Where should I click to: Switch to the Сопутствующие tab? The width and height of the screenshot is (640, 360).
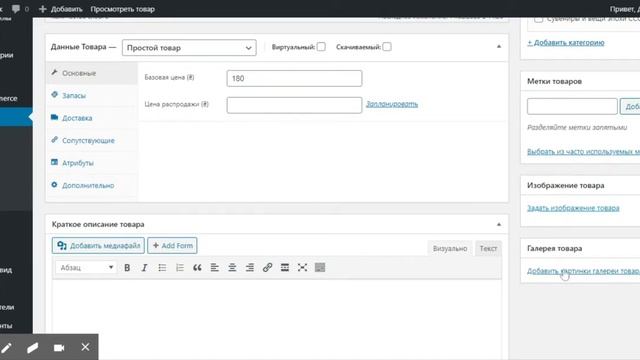pyautogui.click(x=92, y=140)
